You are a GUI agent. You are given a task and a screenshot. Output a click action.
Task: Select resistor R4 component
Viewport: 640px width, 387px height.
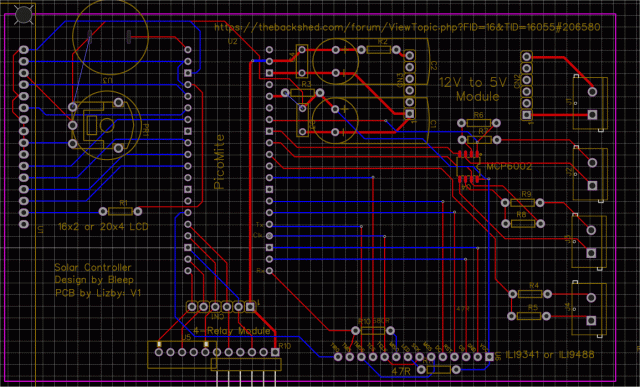pos(530,294)
